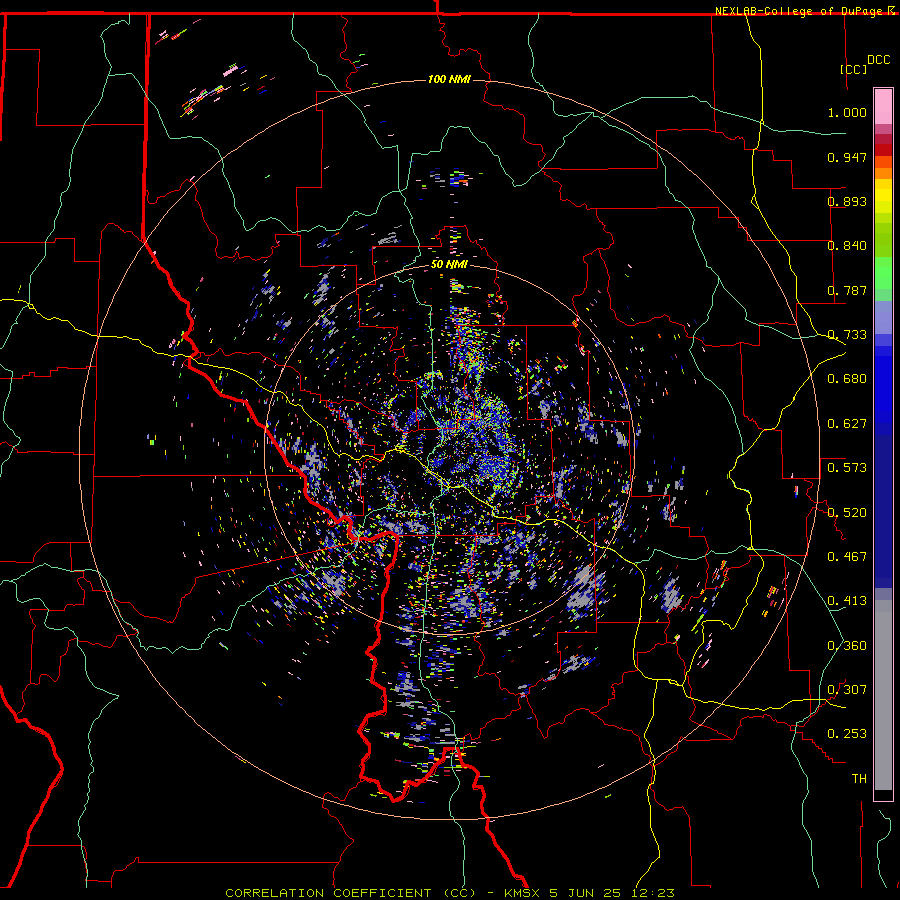The width and height of the screenshot is (900, 900).
Task: Click the 0.733 value on the color scale
Action: [x=847, y=335]
